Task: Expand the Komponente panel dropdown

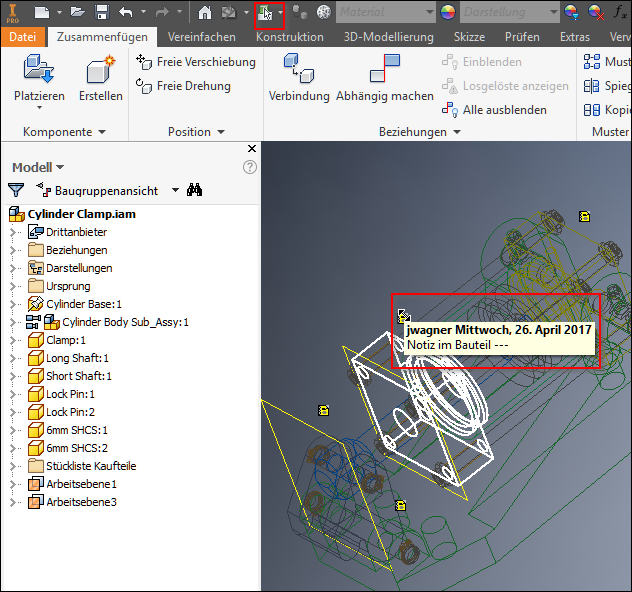Action: [x=102, y=132]
